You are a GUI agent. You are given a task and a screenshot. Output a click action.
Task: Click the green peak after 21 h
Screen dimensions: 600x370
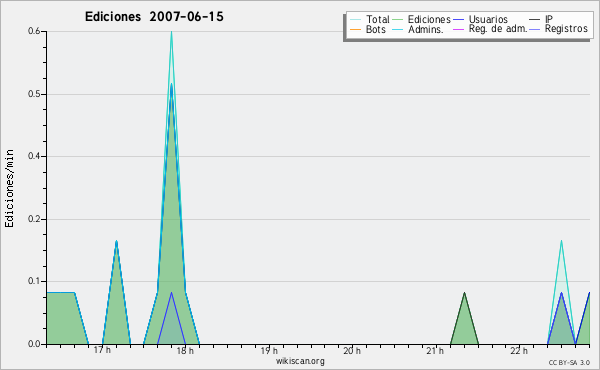click(465, 294)
